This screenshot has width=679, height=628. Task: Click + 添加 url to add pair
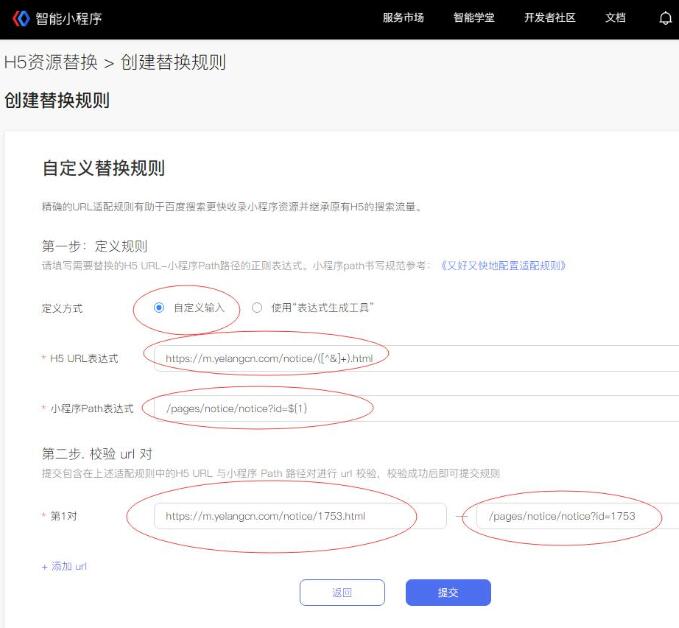(64, 566)
